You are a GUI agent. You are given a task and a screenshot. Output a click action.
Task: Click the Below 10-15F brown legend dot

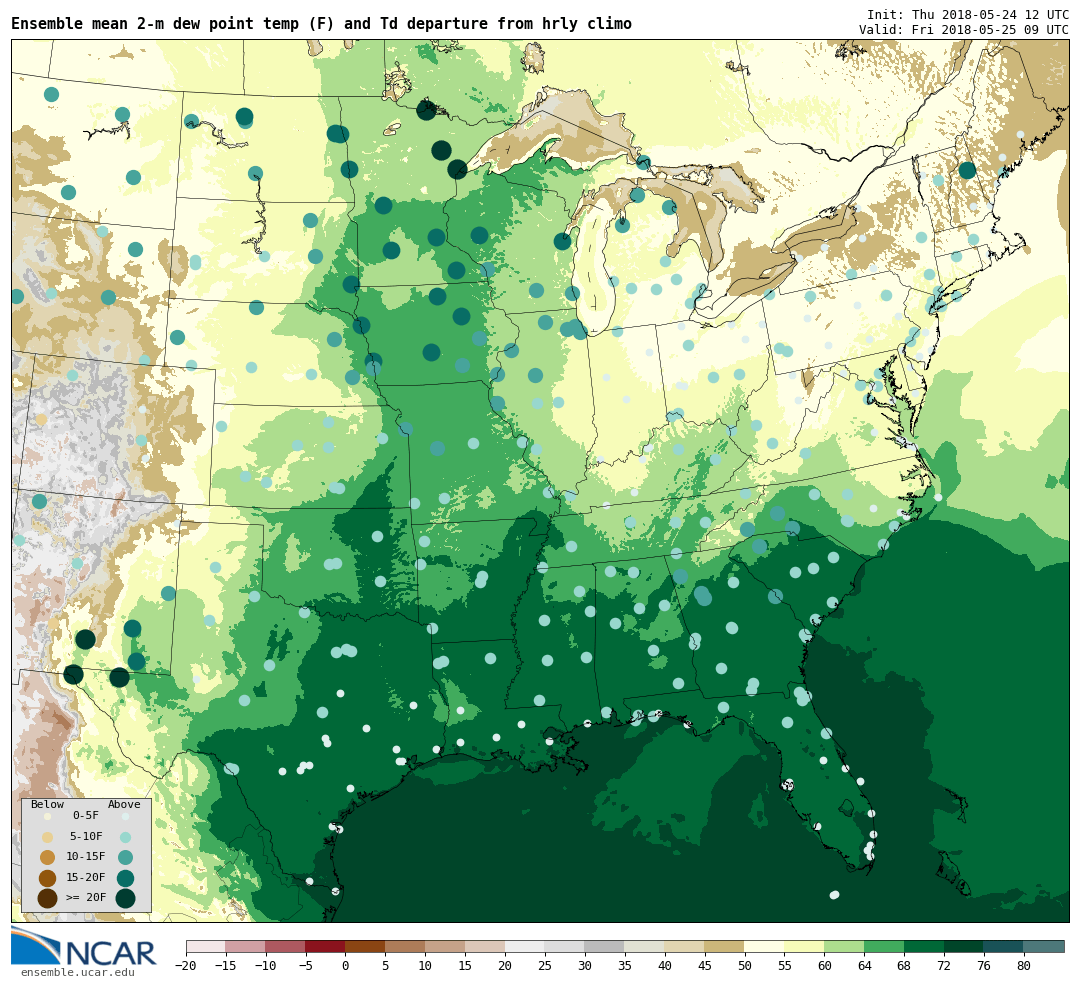48,858
